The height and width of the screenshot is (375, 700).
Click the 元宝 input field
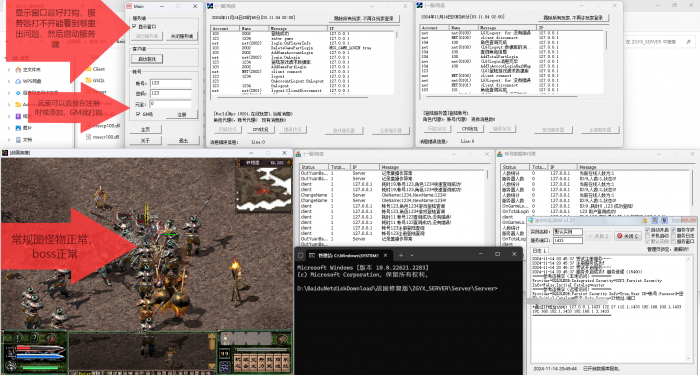pos(170,104)
